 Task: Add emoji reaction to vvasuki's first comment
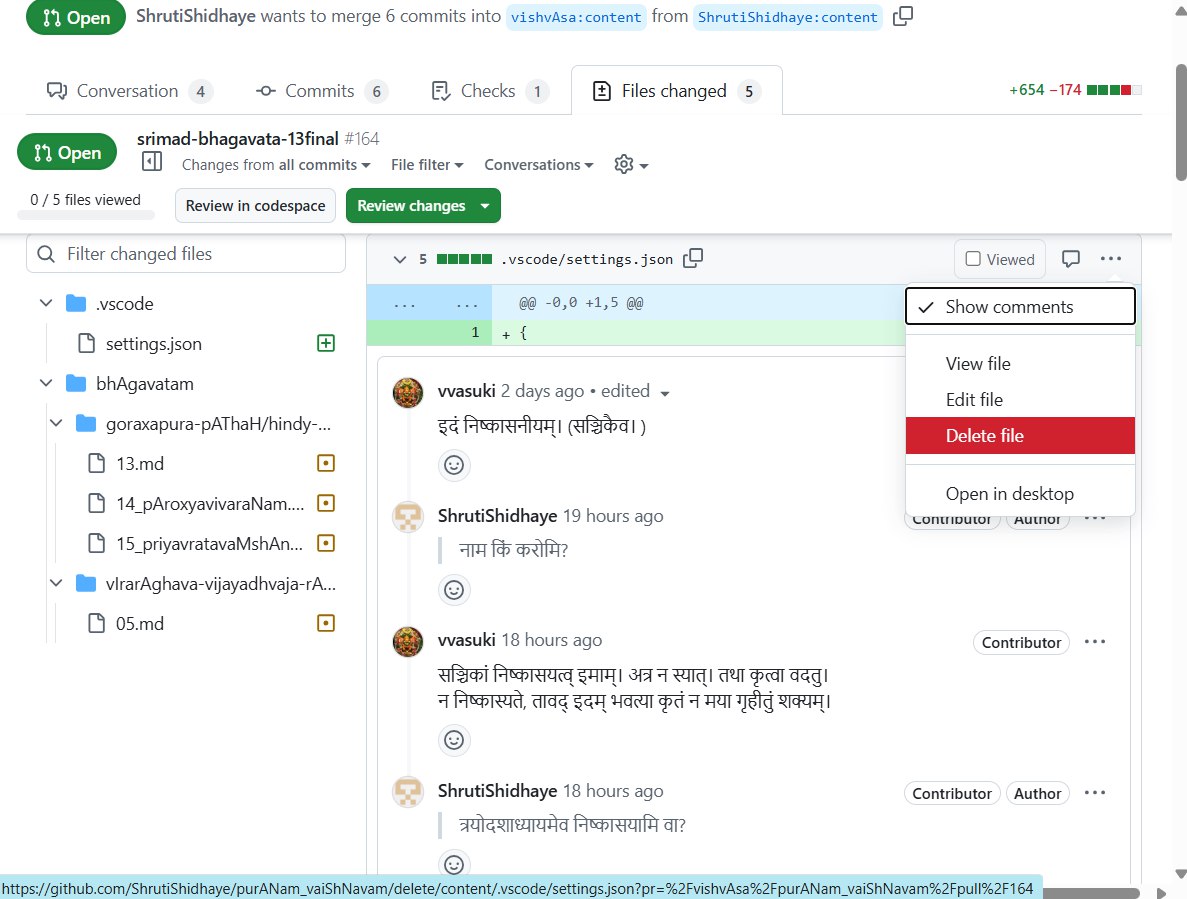tap(454, 465)
